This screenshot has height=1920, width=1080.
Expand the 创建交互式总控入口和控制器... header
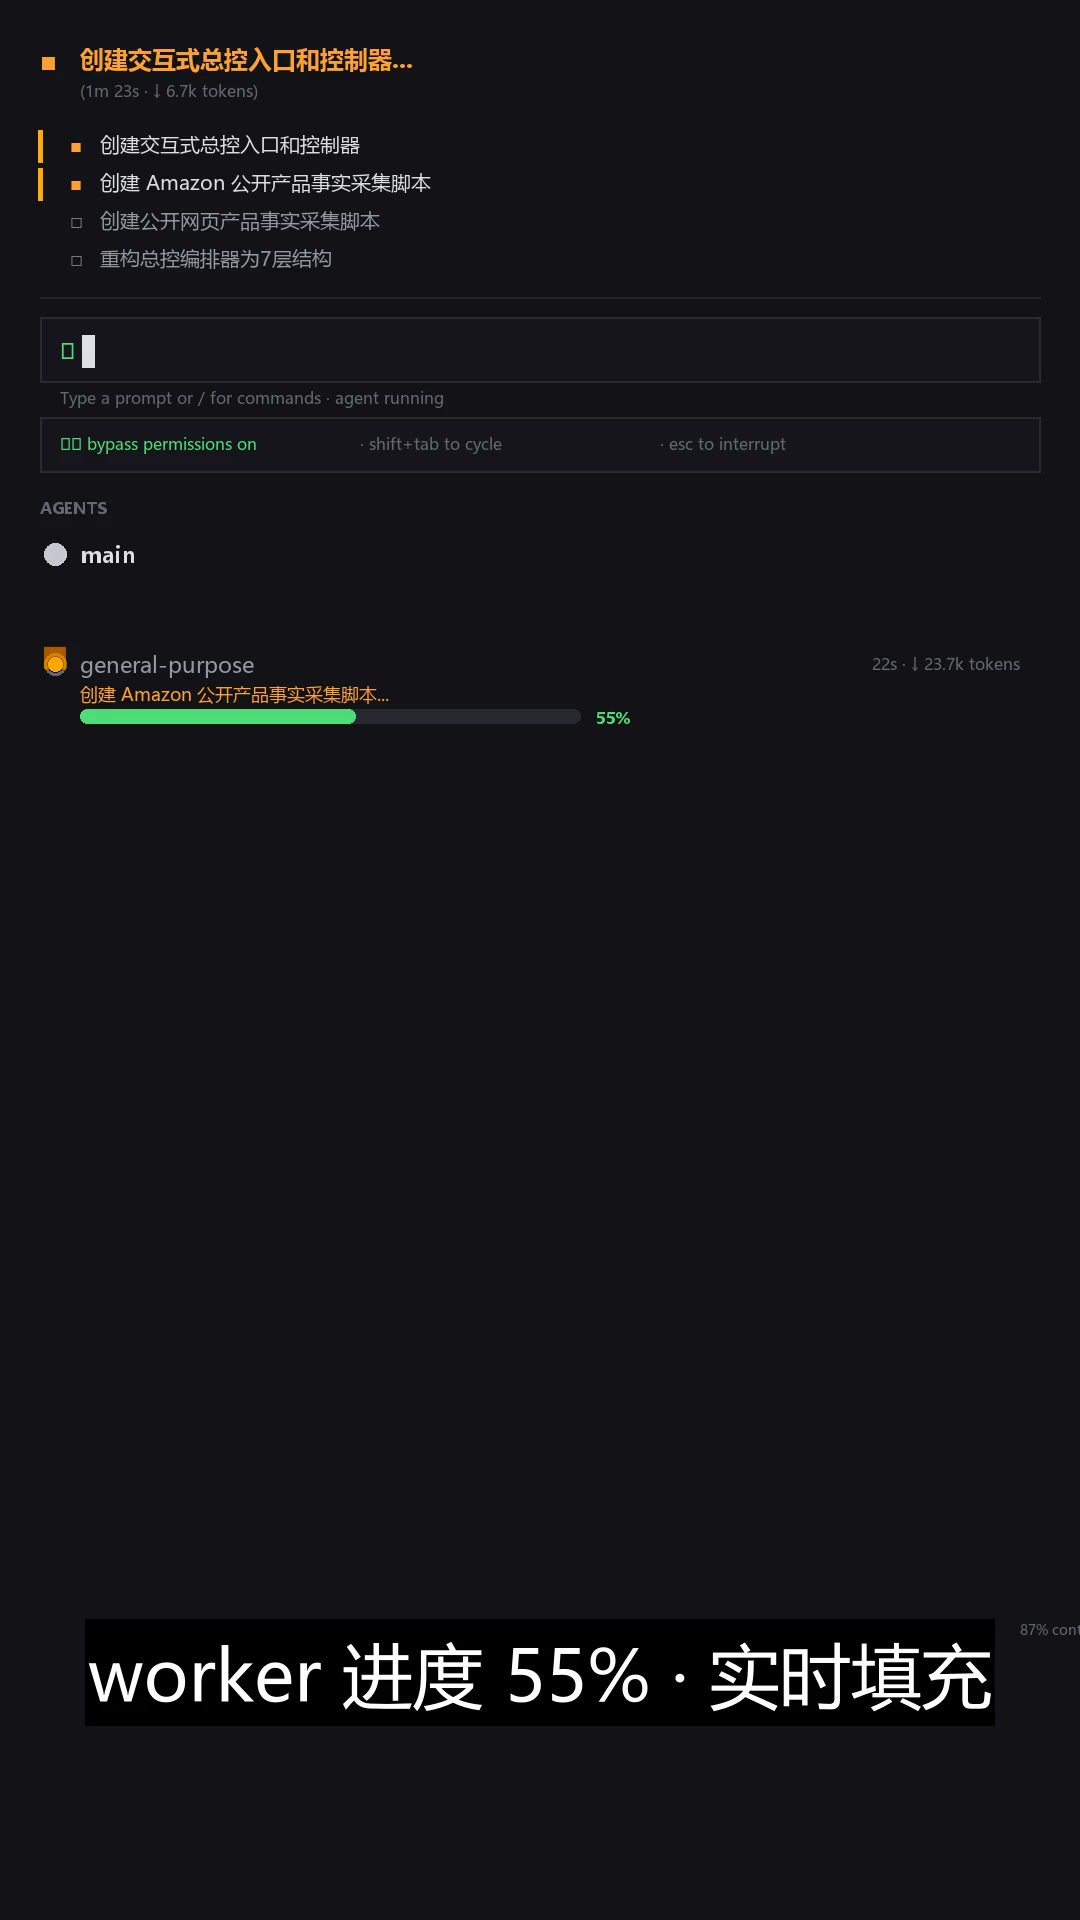[x=246, y=61]
